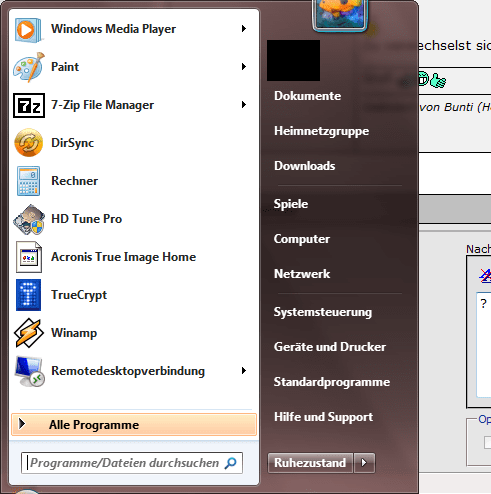Viewport: 491px width, 494px height.
Task: Click the Winamp program label
Action: coord(74,333)
